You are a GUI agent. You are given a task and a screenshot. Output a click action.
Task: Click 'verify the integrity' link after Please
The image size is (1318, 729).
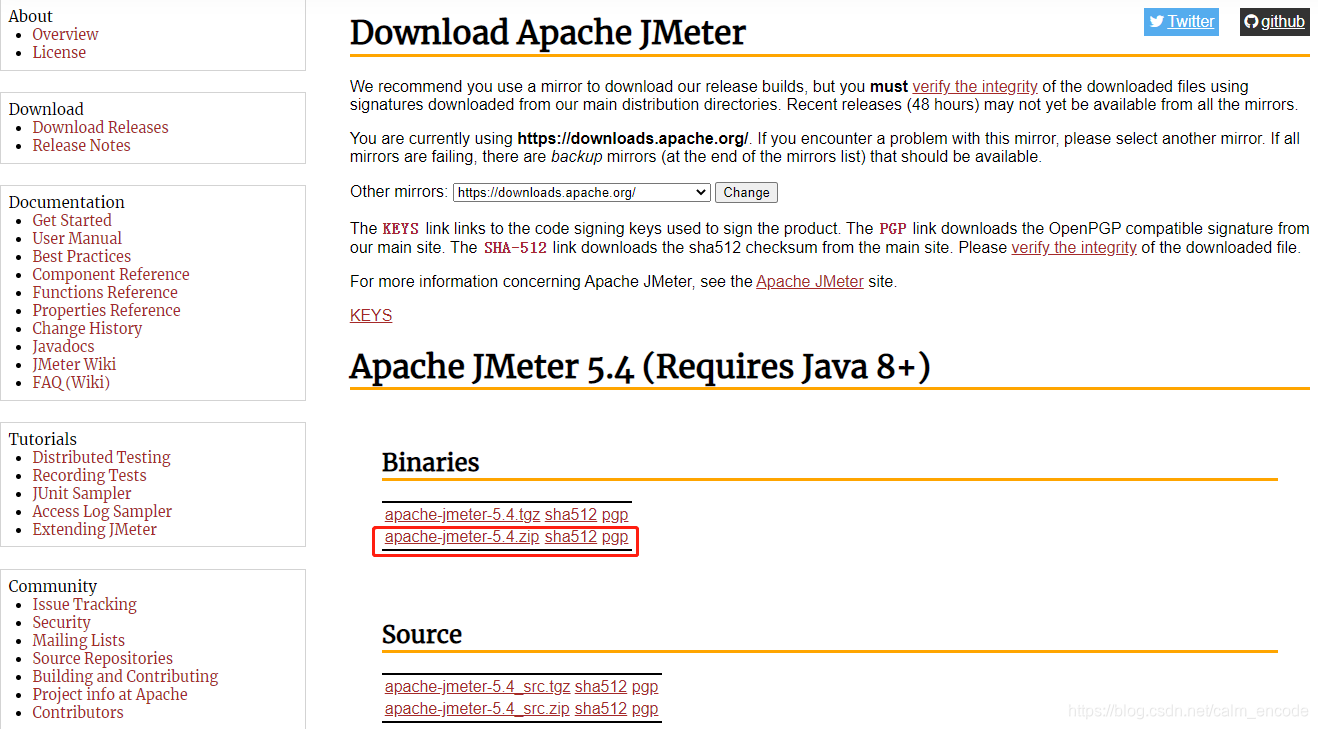(1074, 248)
